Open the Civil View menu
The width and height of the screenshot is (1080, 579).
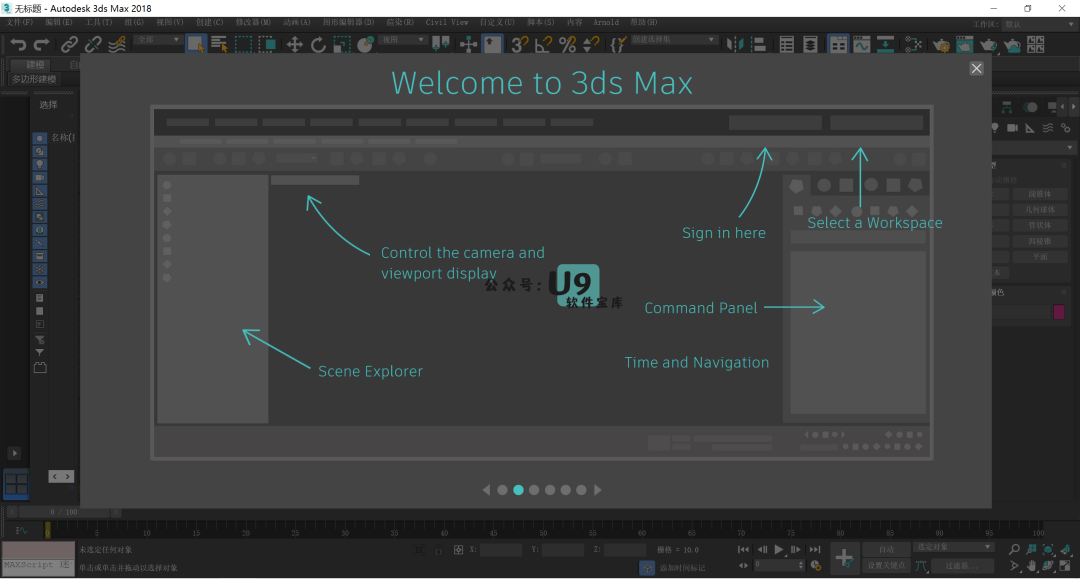(446, 22)
